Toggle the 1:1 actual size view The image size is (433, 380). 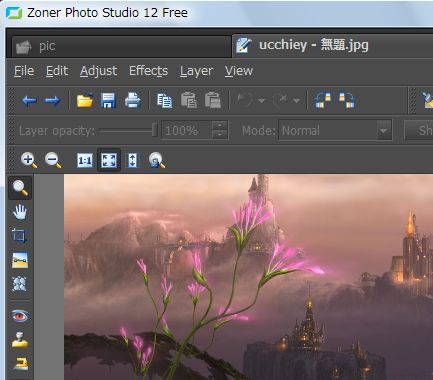[x=85, y=160]
